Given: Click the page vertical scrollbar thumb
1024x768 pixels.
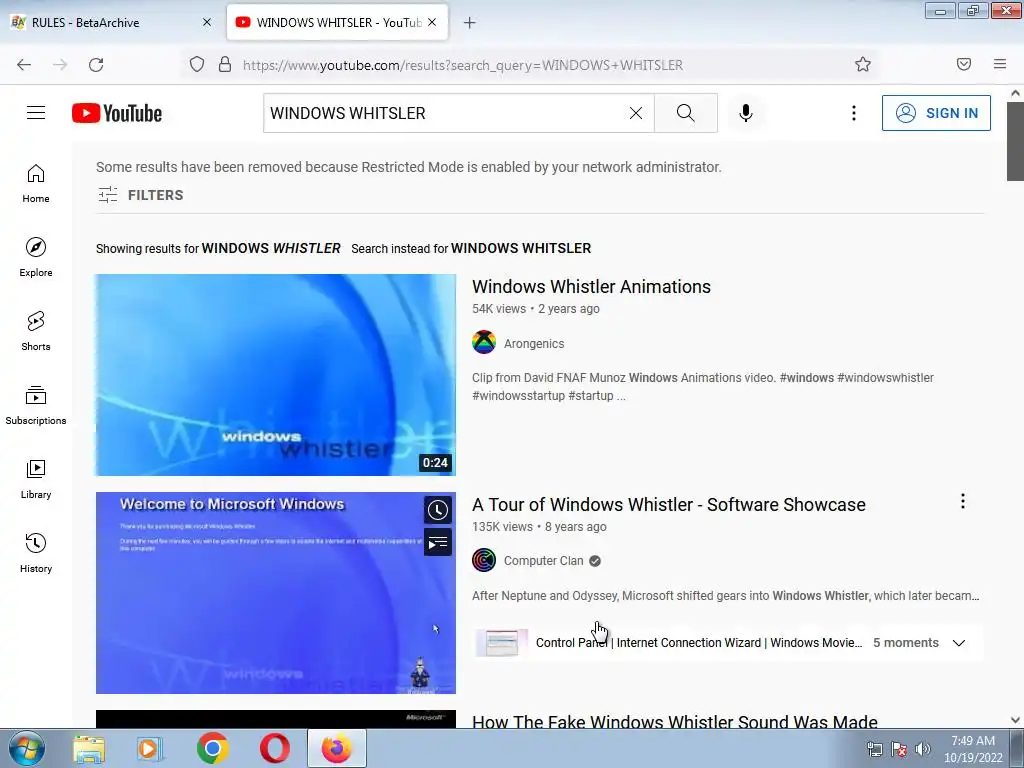Looking at the screenshot, I should [1015, 141].
